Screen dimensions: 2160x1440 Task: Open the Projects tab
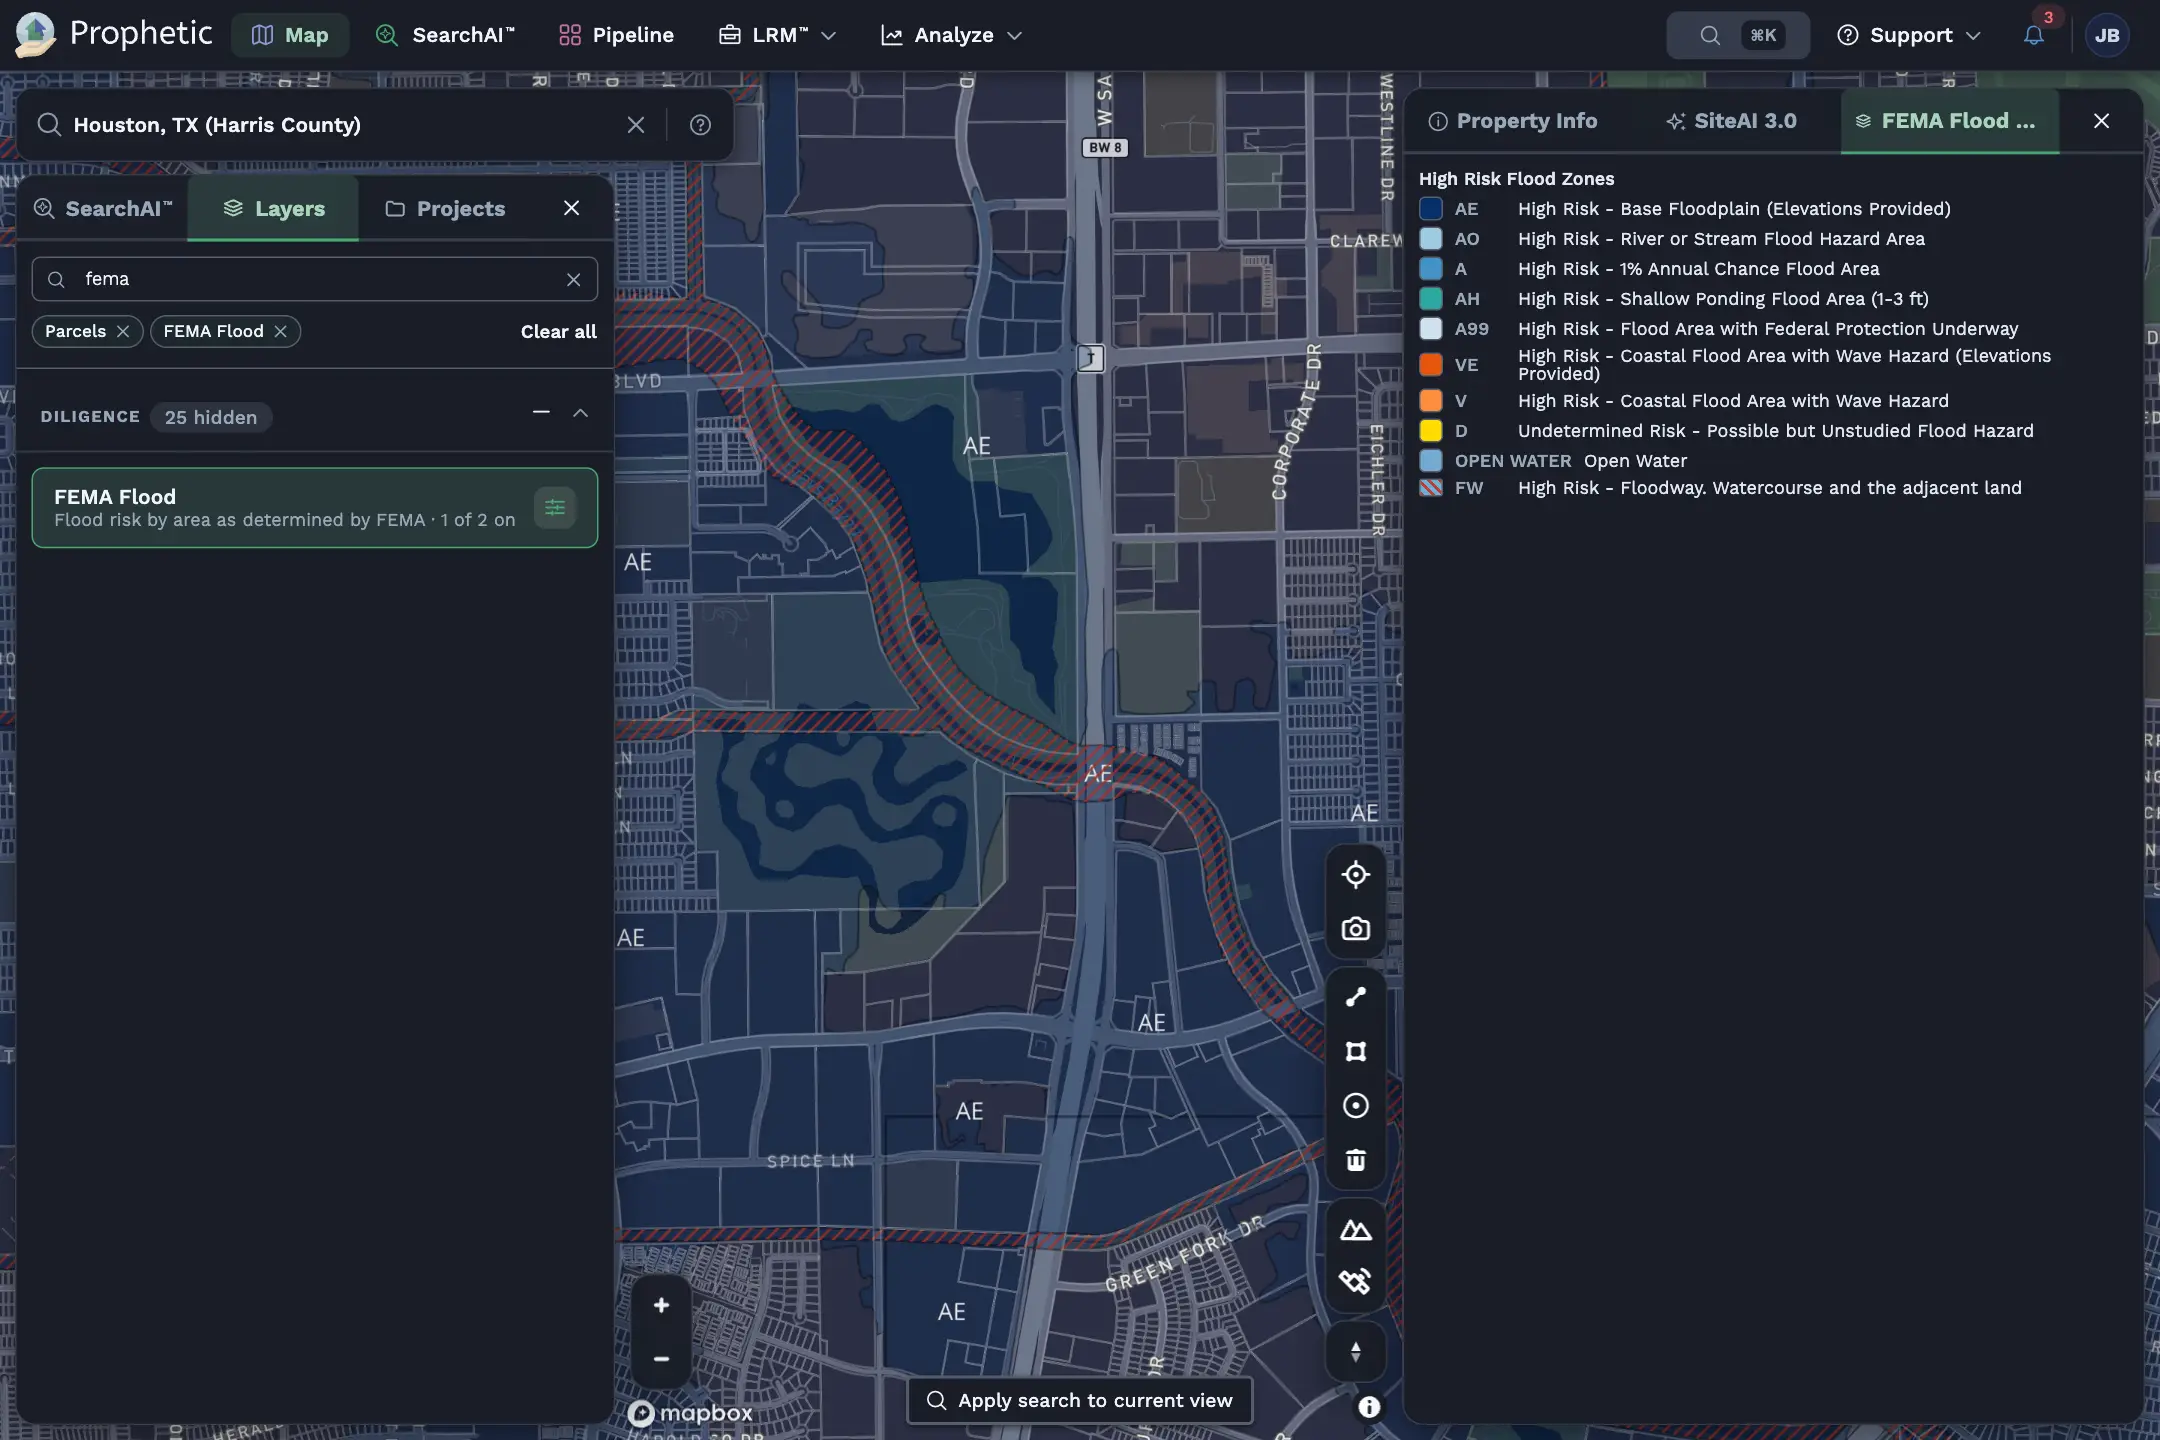(445, 208)
